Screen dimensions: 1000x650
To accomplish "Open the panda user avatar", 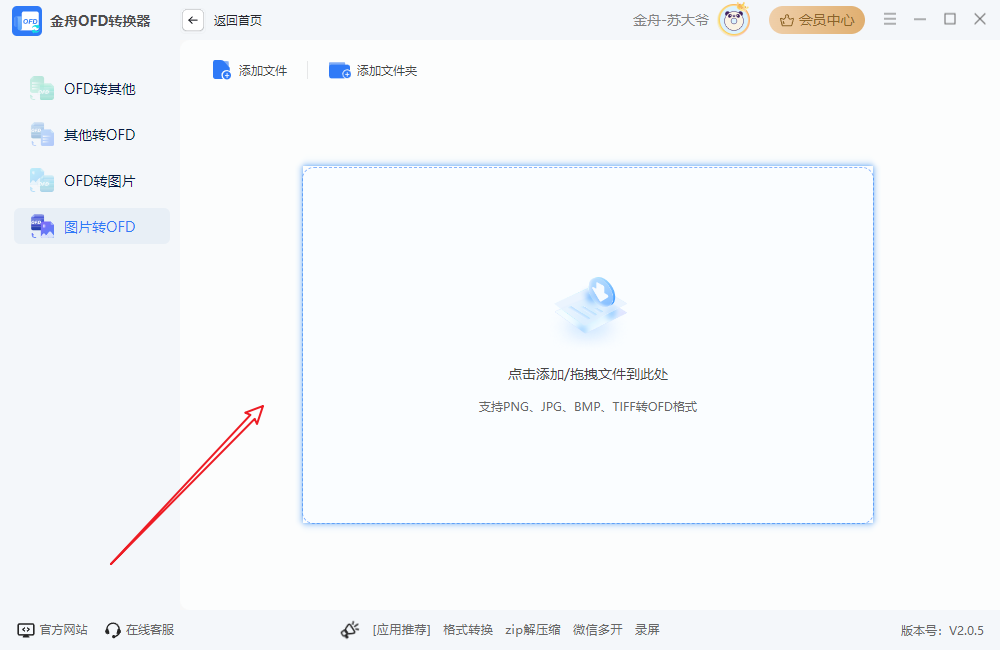I will coord(734,20).
